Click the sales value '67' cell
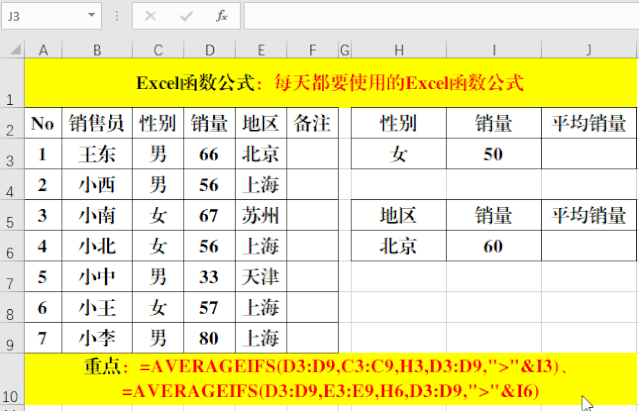This screenshot has width=639, height=411. pyautogui.click(x=209, y=215)
